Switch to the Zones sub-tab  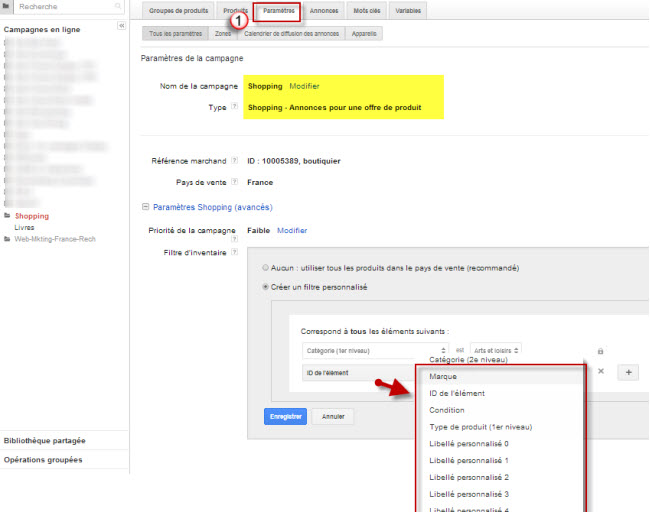tap(223, 34)
